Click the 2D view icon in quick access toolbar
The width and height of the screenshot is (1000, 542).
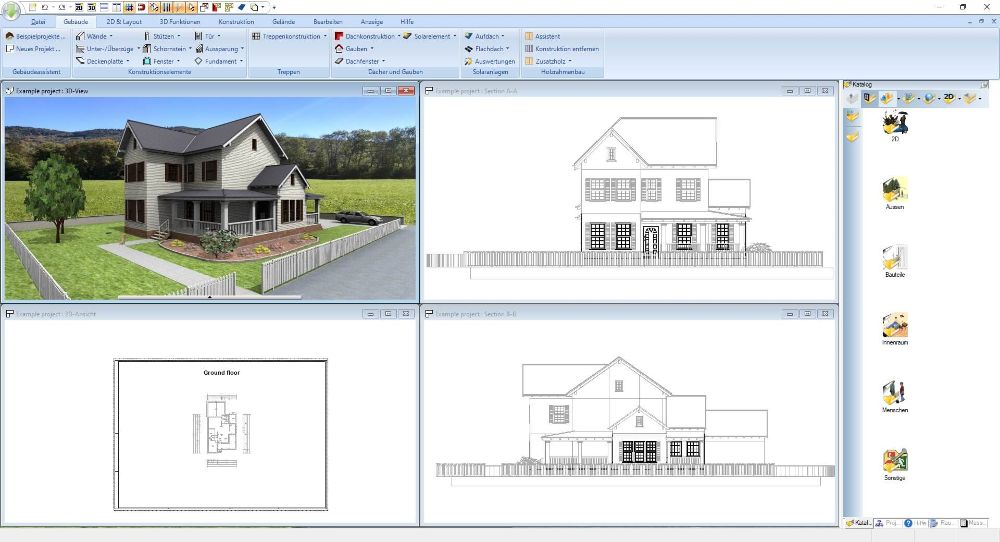pos(78,7)
